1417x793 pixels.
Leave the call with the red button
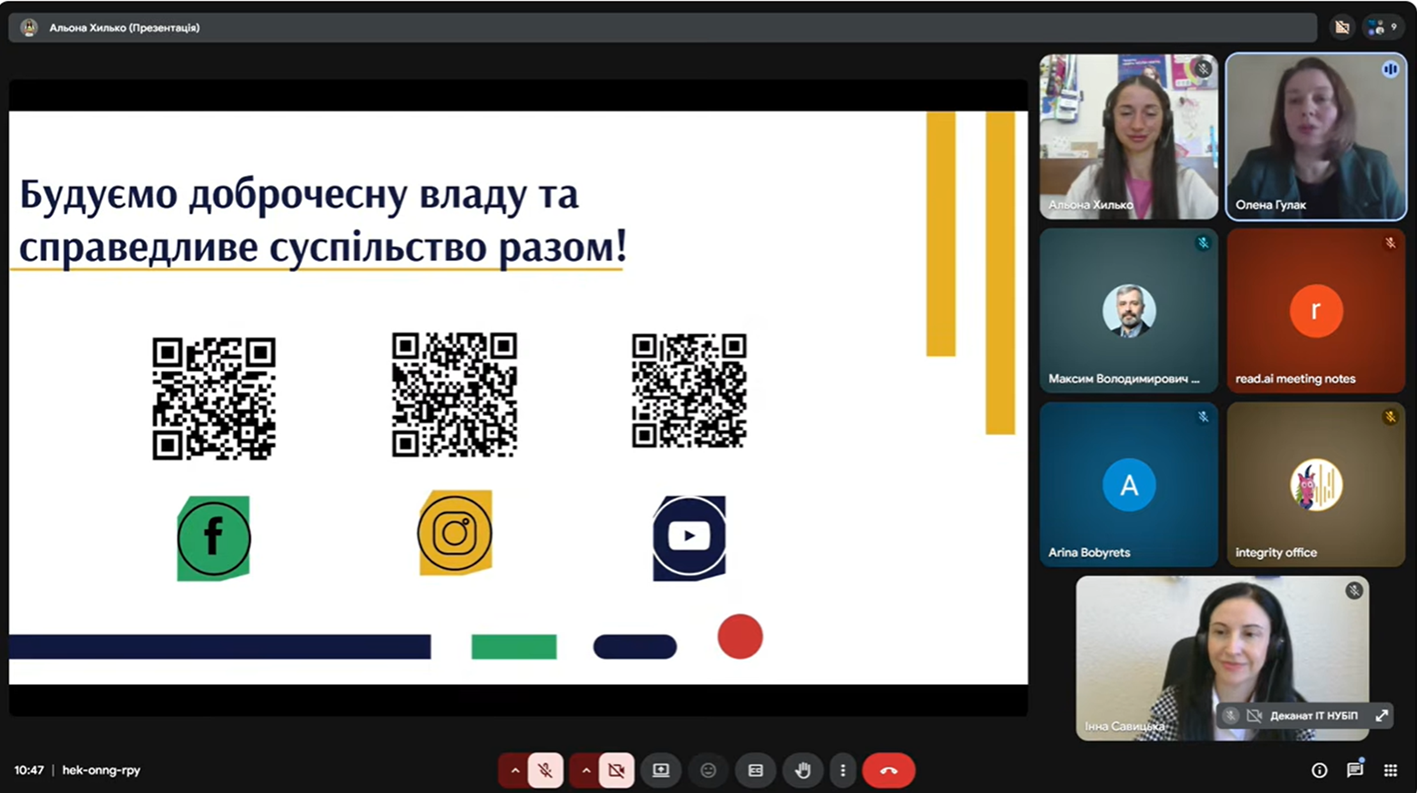coord(889,771)
